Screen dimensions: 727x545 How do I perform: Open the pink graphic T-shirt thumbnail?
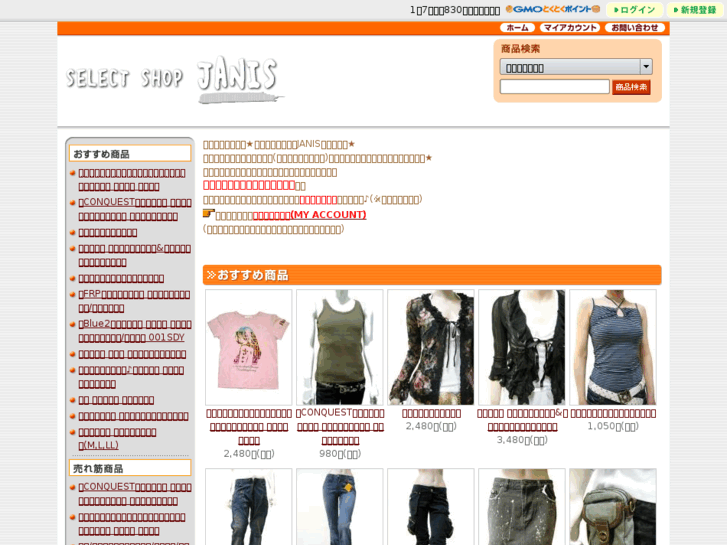249,347
